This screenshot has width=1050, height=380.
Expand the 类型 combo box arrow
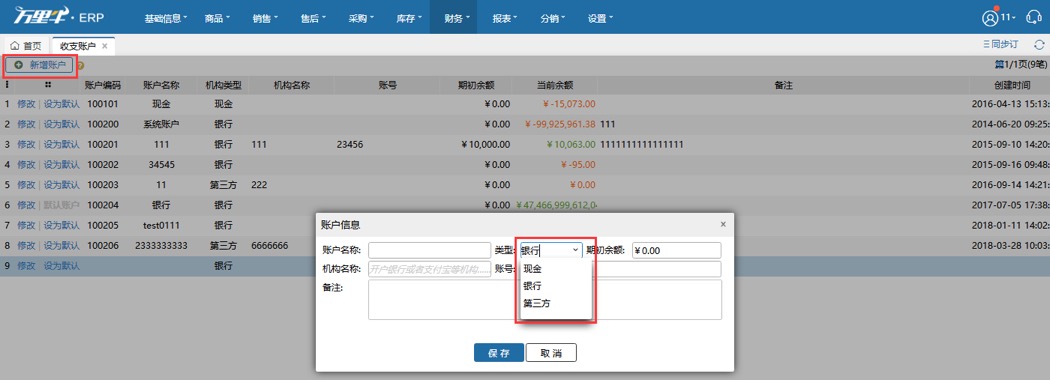575,250
